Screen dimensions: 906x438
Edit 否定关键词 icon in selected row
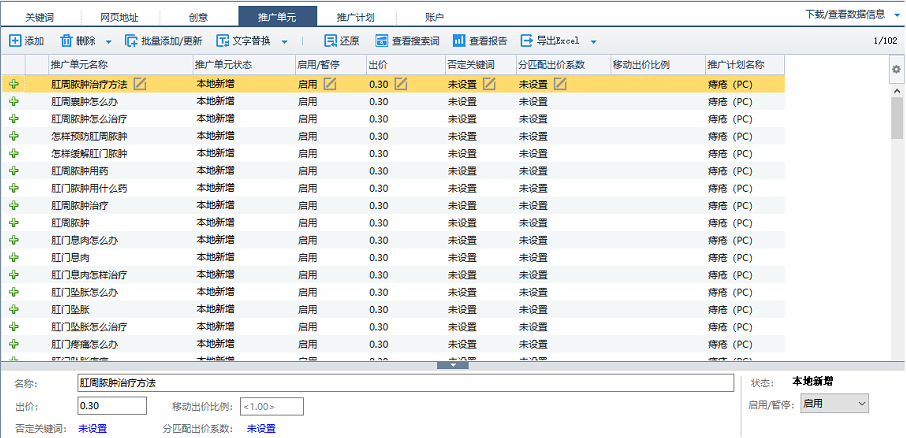(489, 84)
